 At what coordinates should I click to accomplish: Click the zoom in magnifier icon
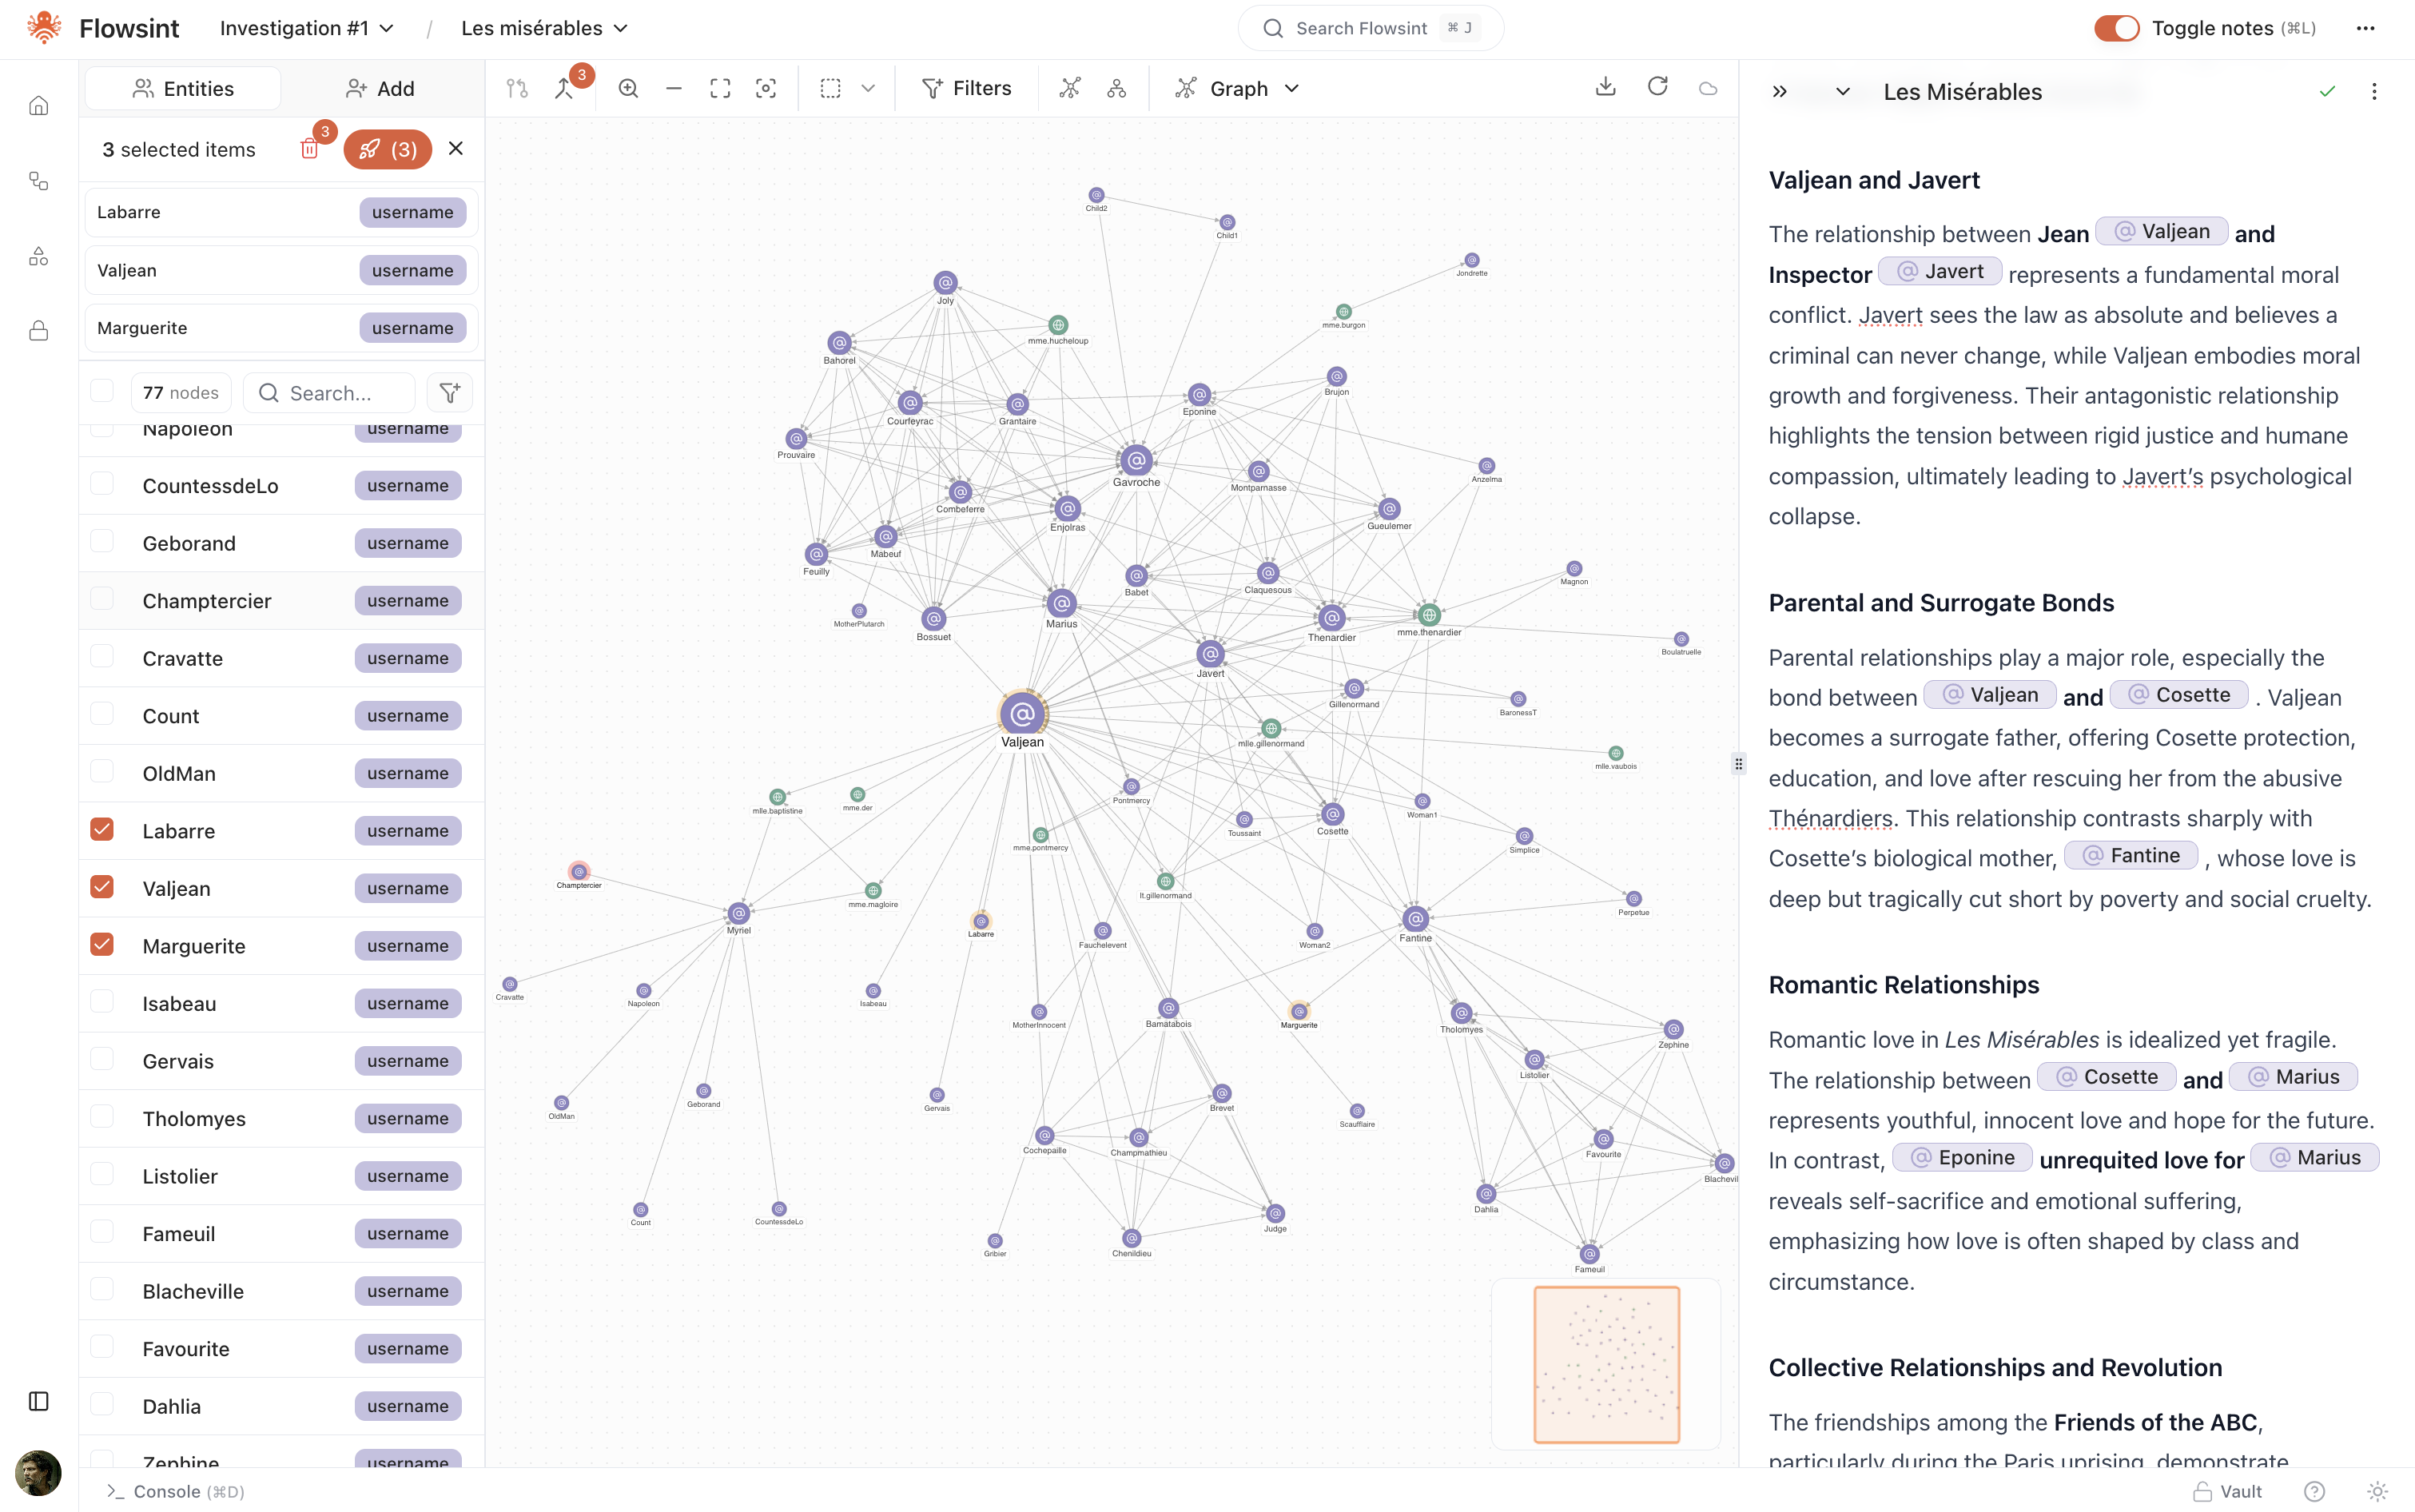coord(628,88)
